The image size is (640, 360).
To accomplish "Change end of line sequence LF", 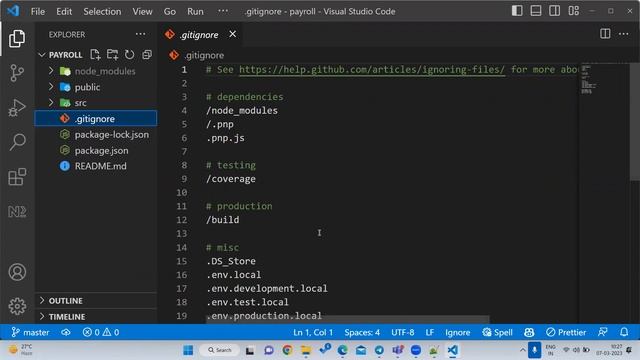I will click(x=430, y=332).
